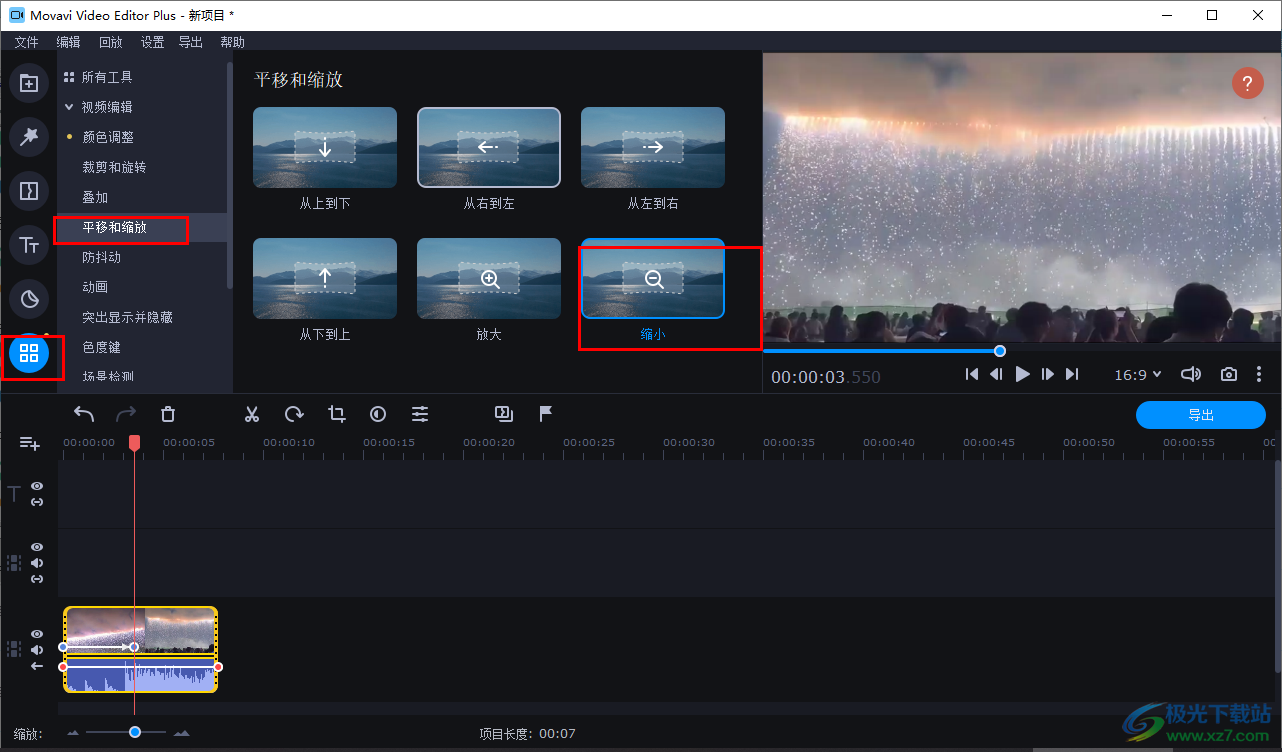Screen dimensions: 1282x752
Task: Open the 编辑 menu
Action: tap(68, 42)
